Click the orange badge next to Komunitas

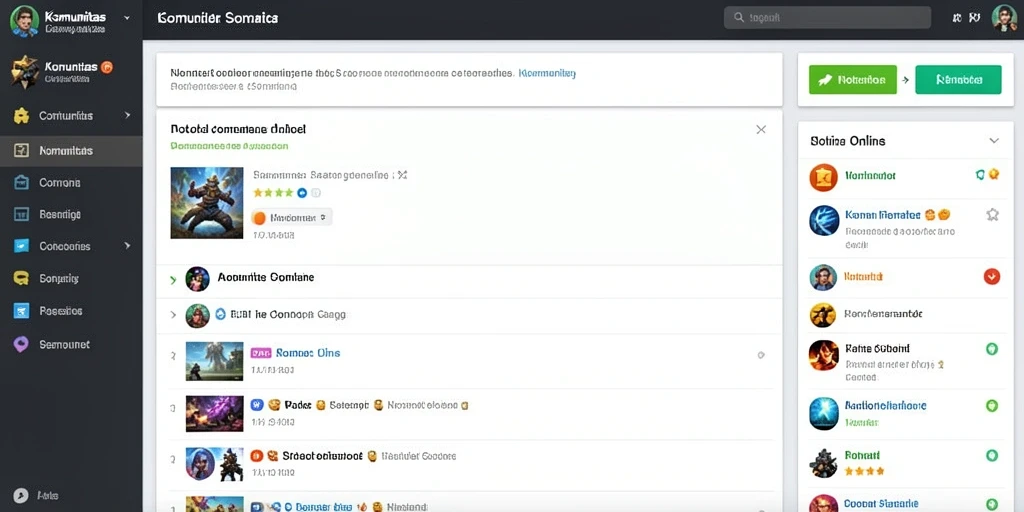point(108,67)
